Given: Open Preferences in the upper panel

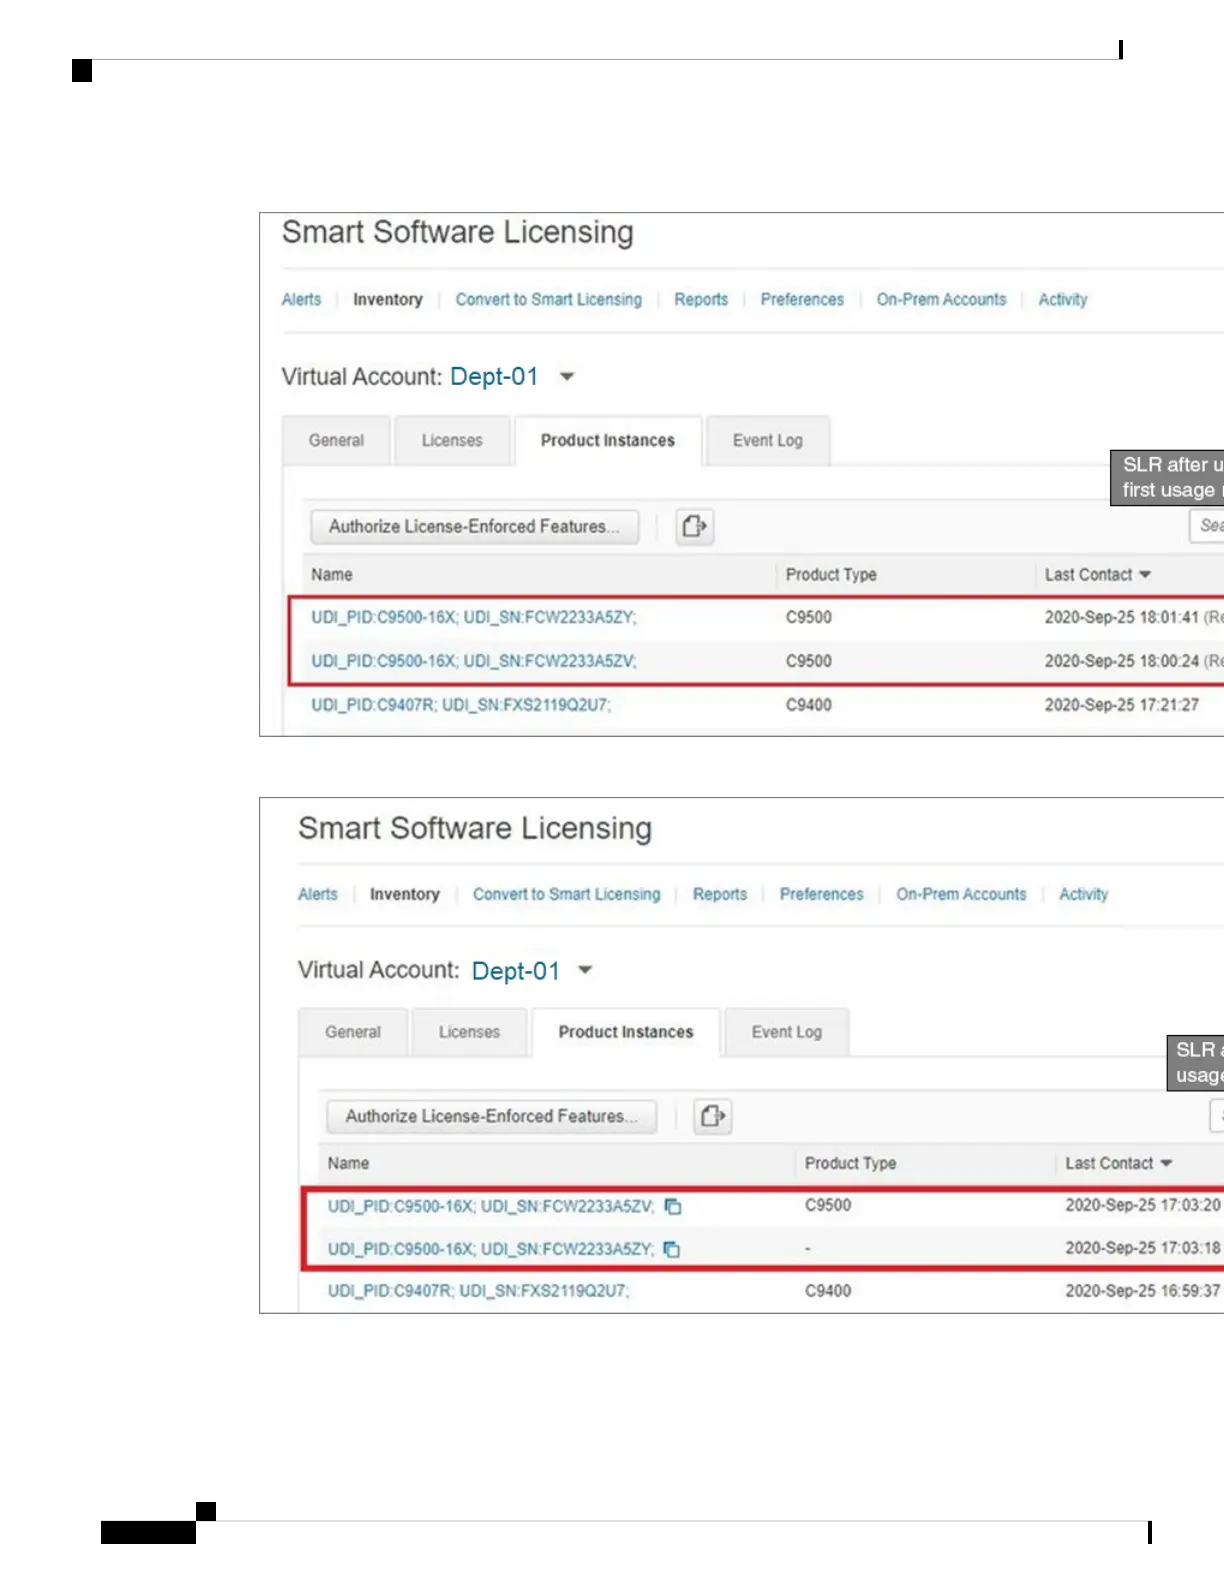Looking at the screenshot, I should 802,299.
